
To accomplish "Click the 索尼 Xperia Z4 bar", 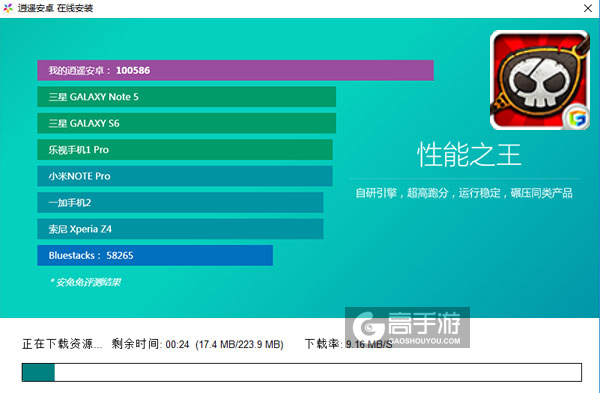I will [x=180, y=228].
